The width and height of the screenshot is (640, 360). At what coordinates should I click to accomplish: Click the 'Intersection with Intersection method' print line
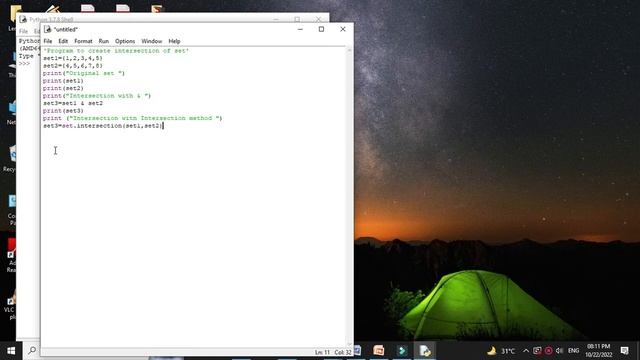[133, 118]
